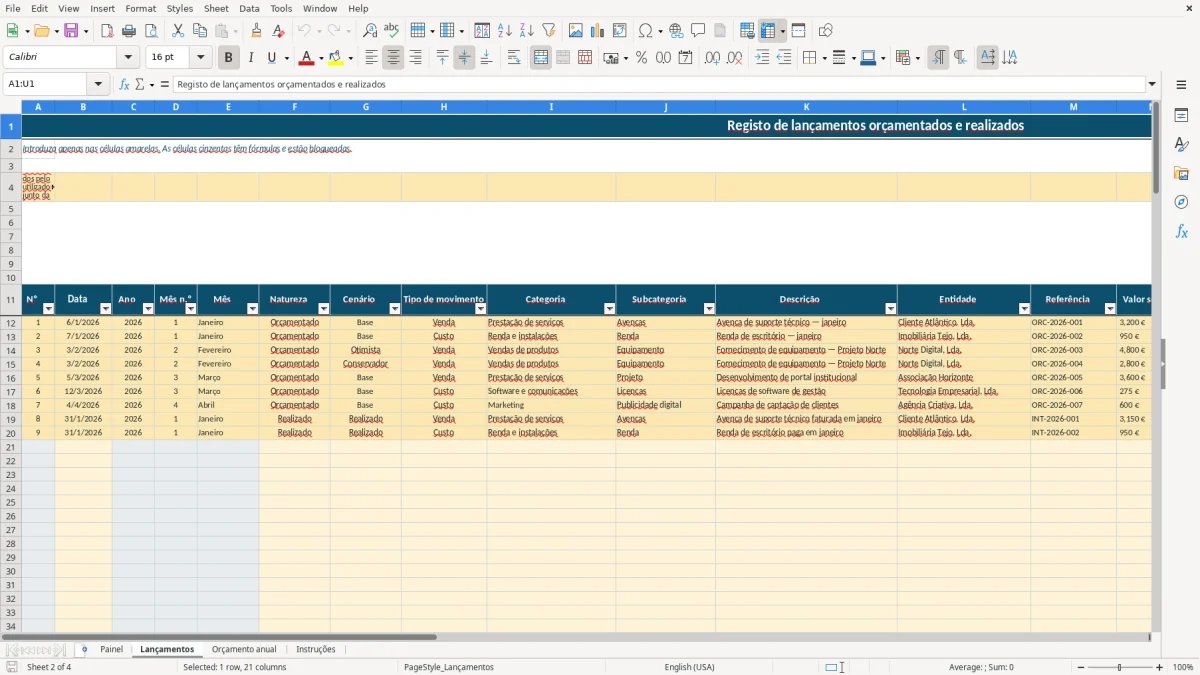Open the Sheet menu
Viewport: 1200px width, 675px height.
click(216, 8)
